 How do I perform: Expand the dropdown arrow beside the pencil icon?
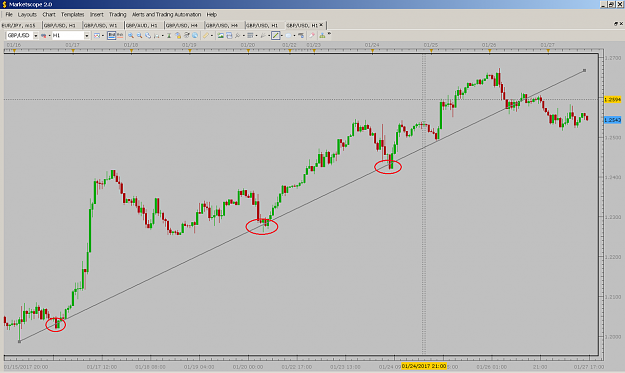tap(212, 35)
